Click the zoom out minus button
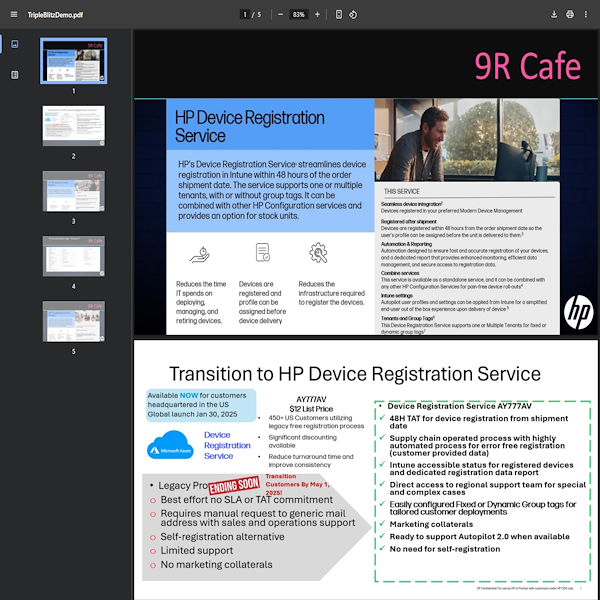This screenshot has height=600, width=600. pyautogui.click(x=280, y=15)
